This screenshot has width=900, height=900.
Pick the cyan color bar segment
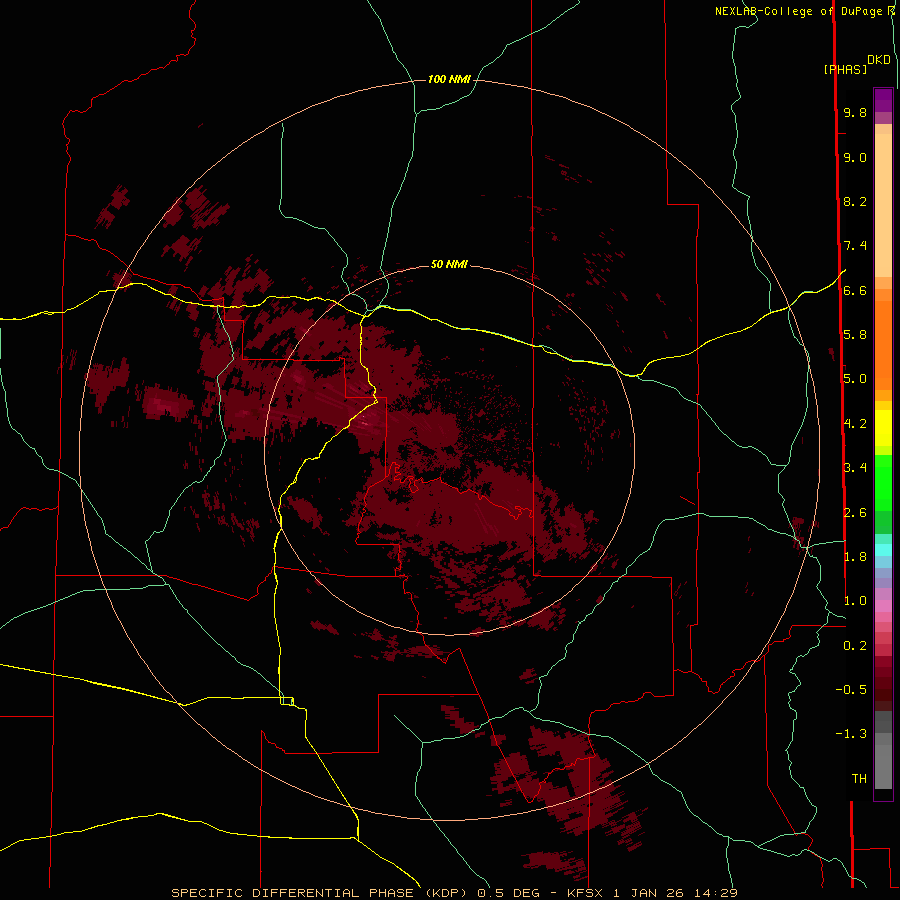(x=883, y=550)
